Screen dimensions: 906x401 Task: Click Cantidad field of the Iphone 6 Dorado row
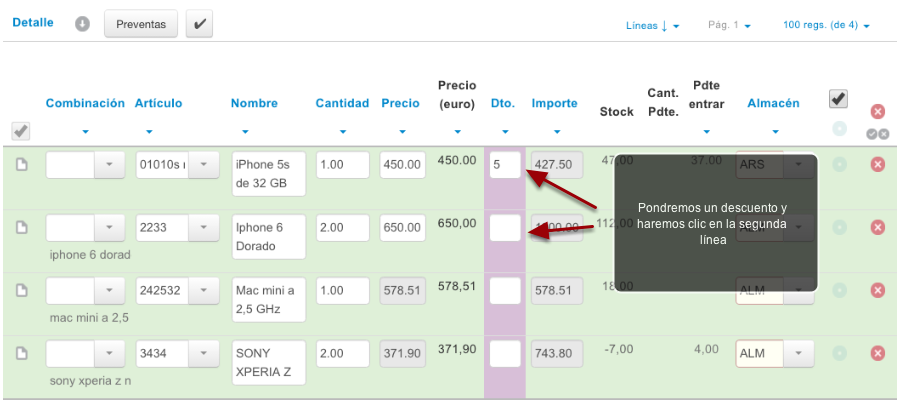[x=343, y=228]
